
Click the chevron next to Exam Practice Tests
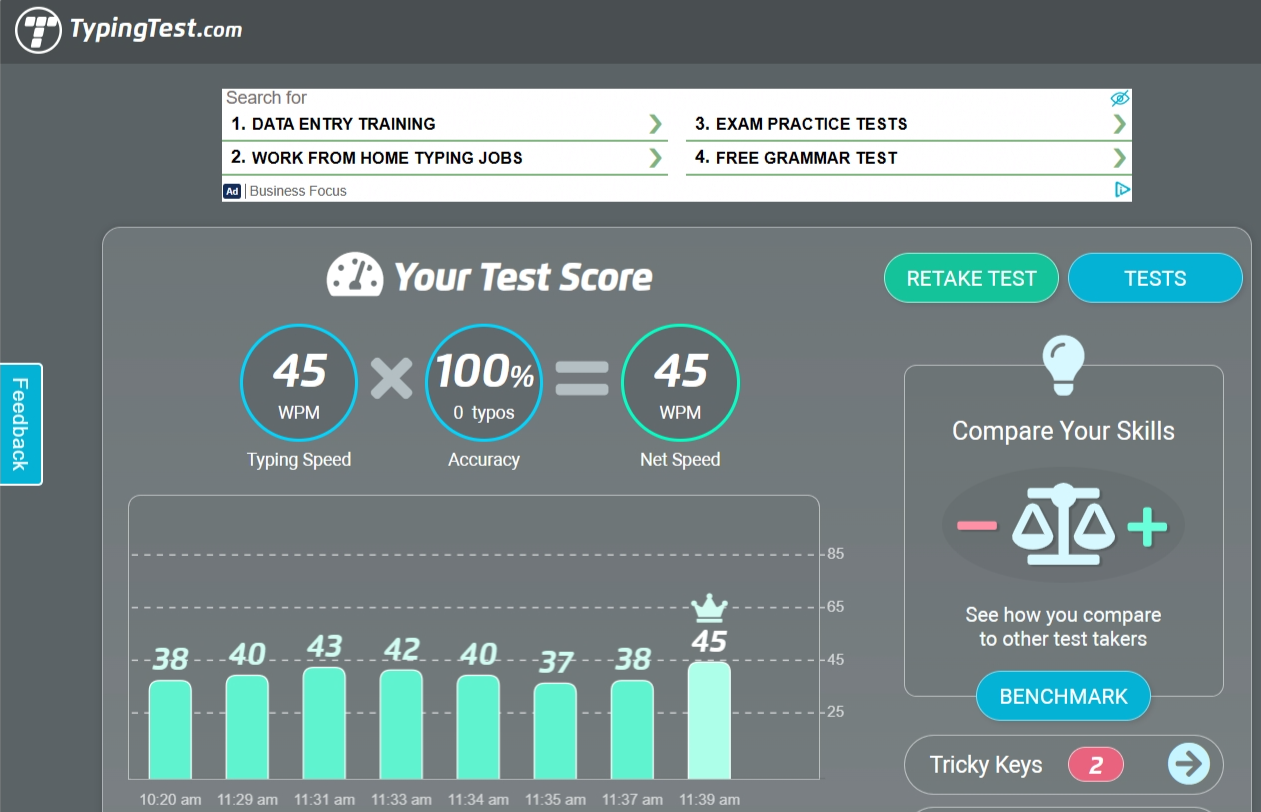click(x=1119, y=124)
